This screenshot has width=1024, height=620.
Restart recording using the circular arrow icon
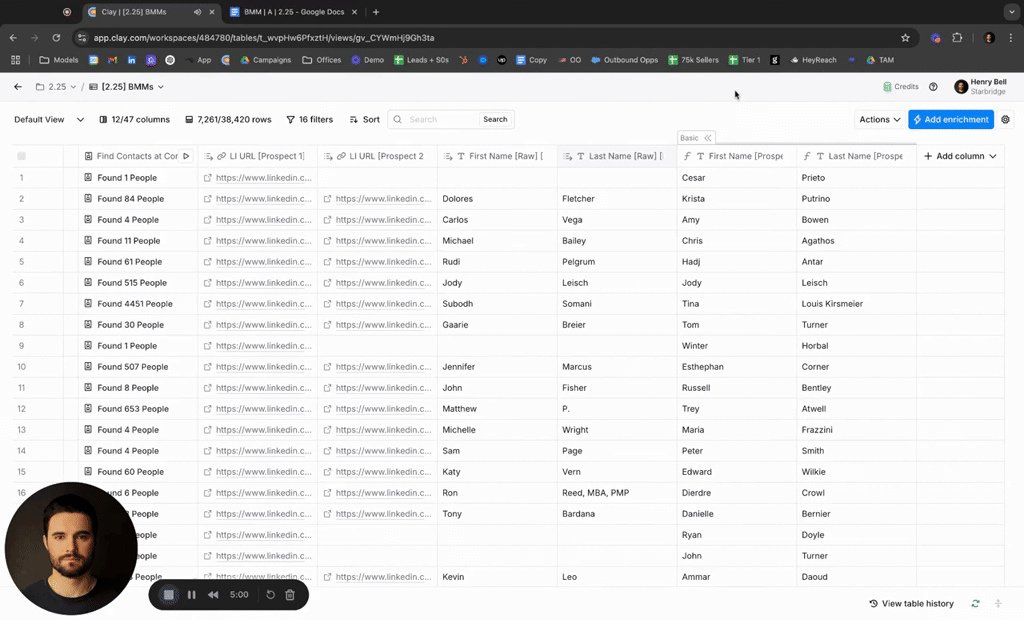(270, 595)
